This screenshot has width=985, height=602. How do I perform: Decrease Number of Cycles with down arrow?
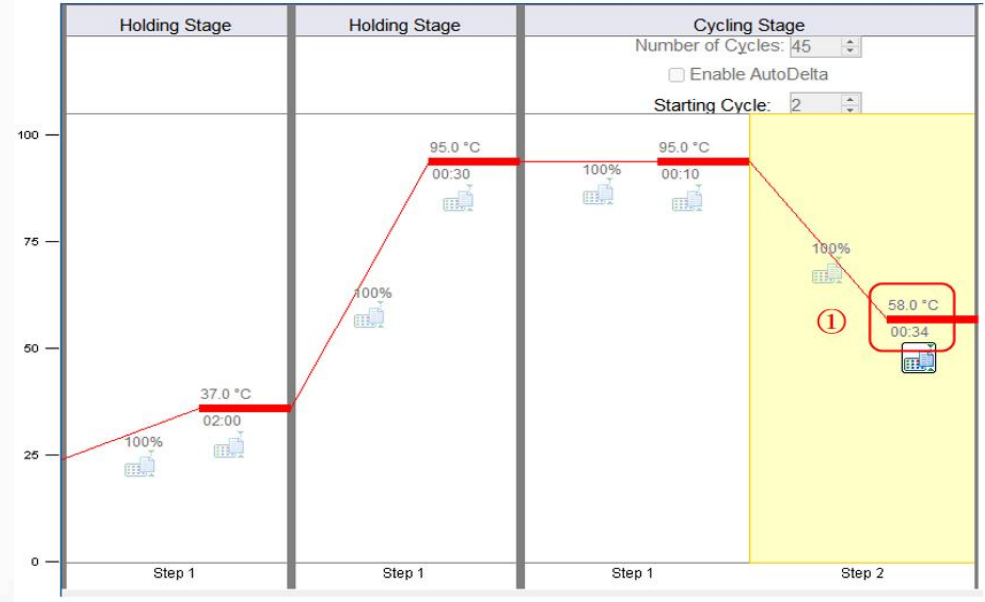click(x=851, y=51)
